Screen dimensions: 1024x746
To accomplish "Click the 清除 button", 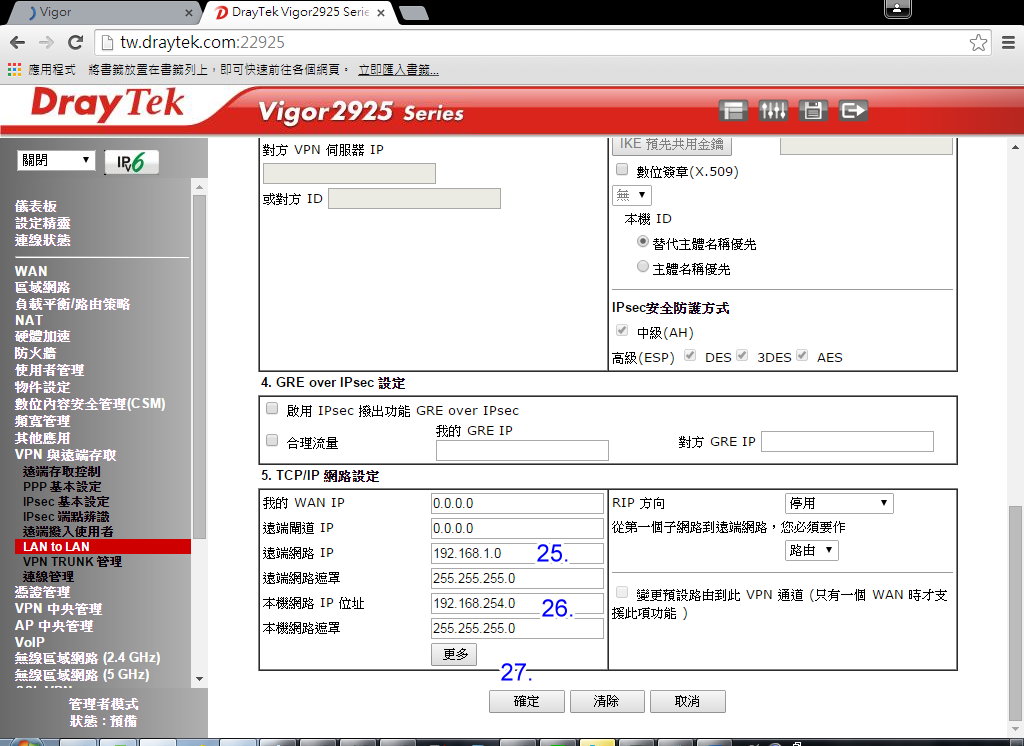I will (607, 701).
